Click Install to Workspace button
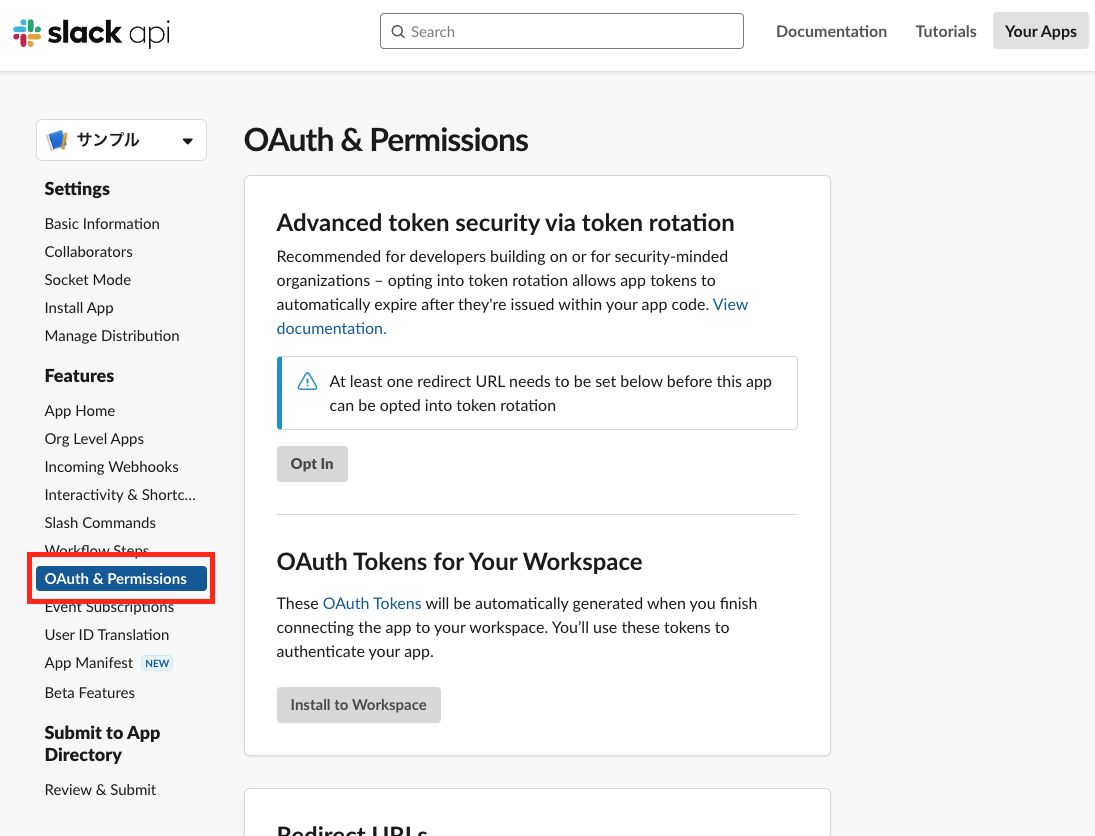Screen dimensions: 1095x836 pos(358,705)
